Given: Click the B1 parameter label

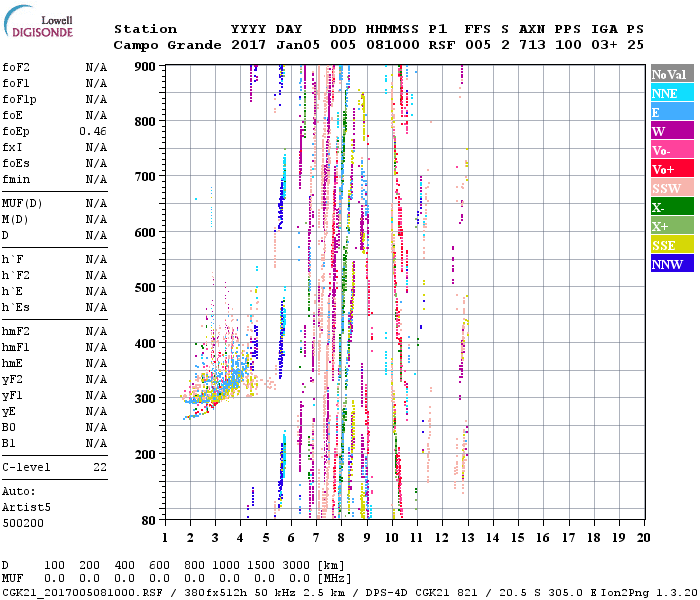Looking at the screenshot, I should coord(9,444).
